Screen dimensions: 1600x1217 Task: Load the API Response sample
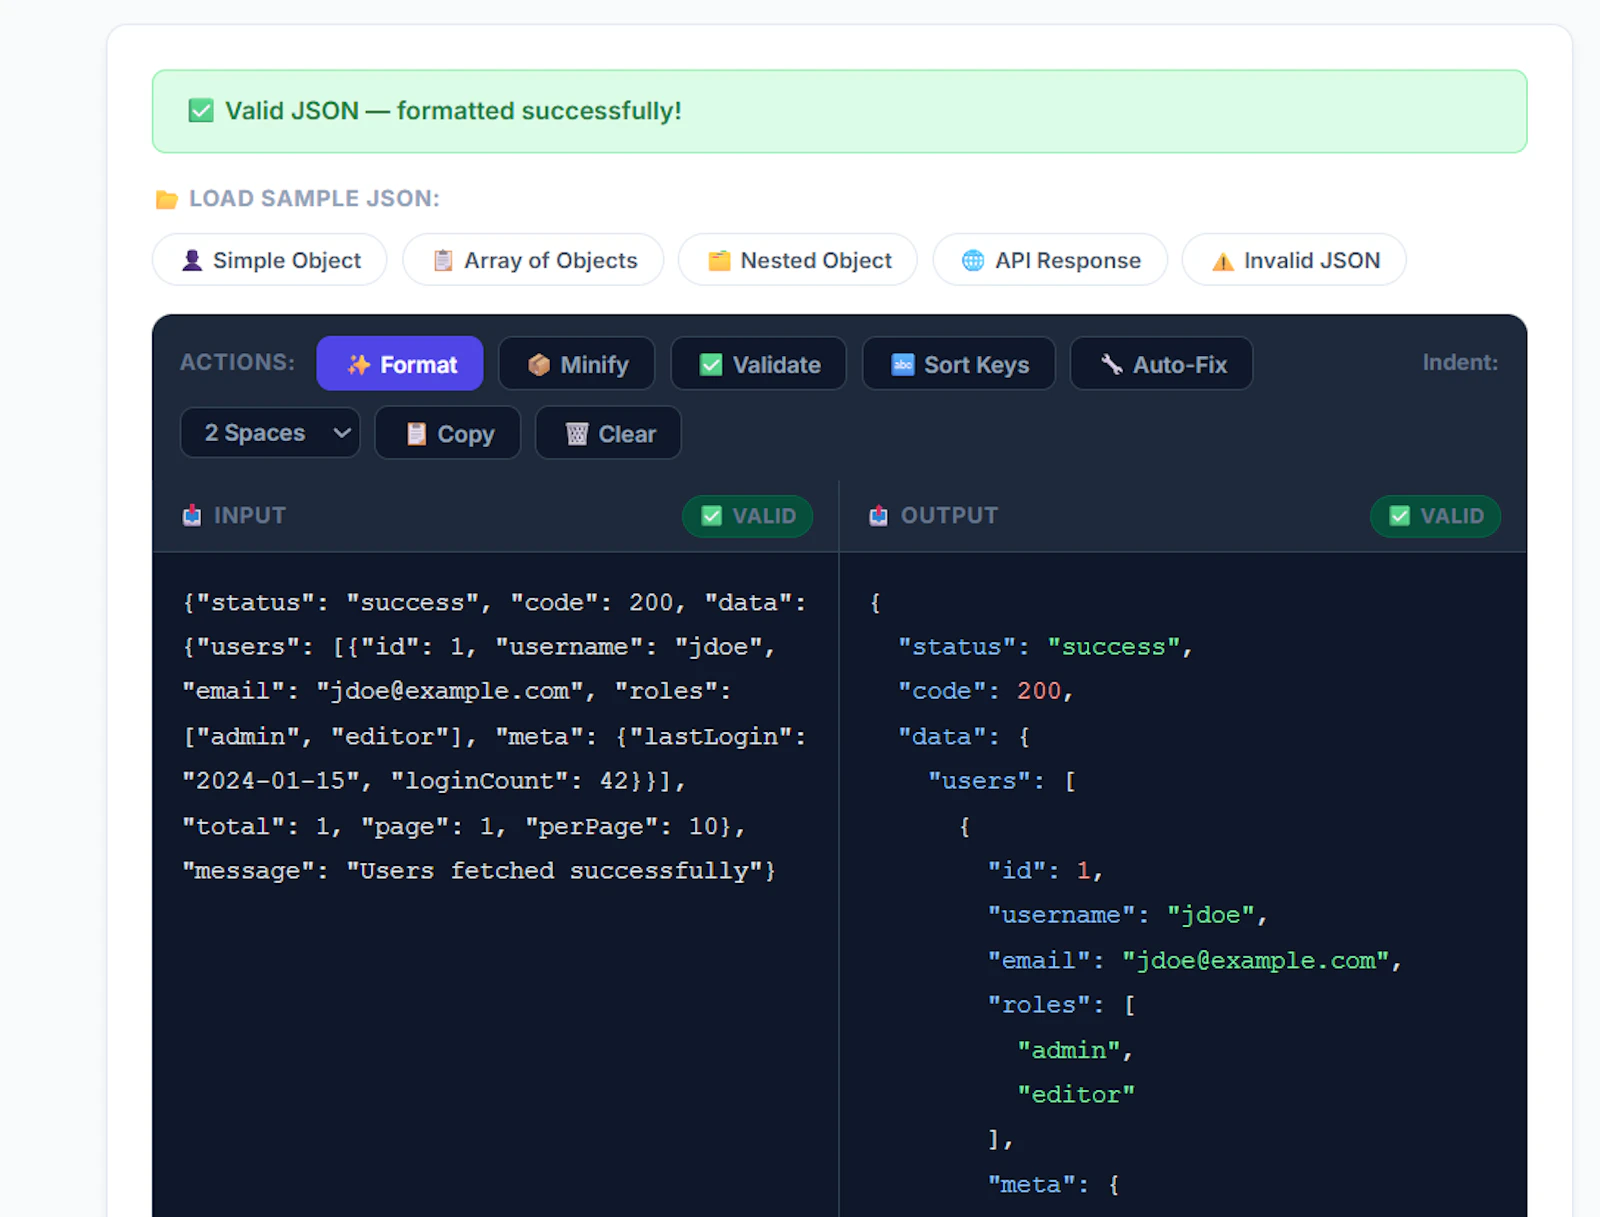1050,260
